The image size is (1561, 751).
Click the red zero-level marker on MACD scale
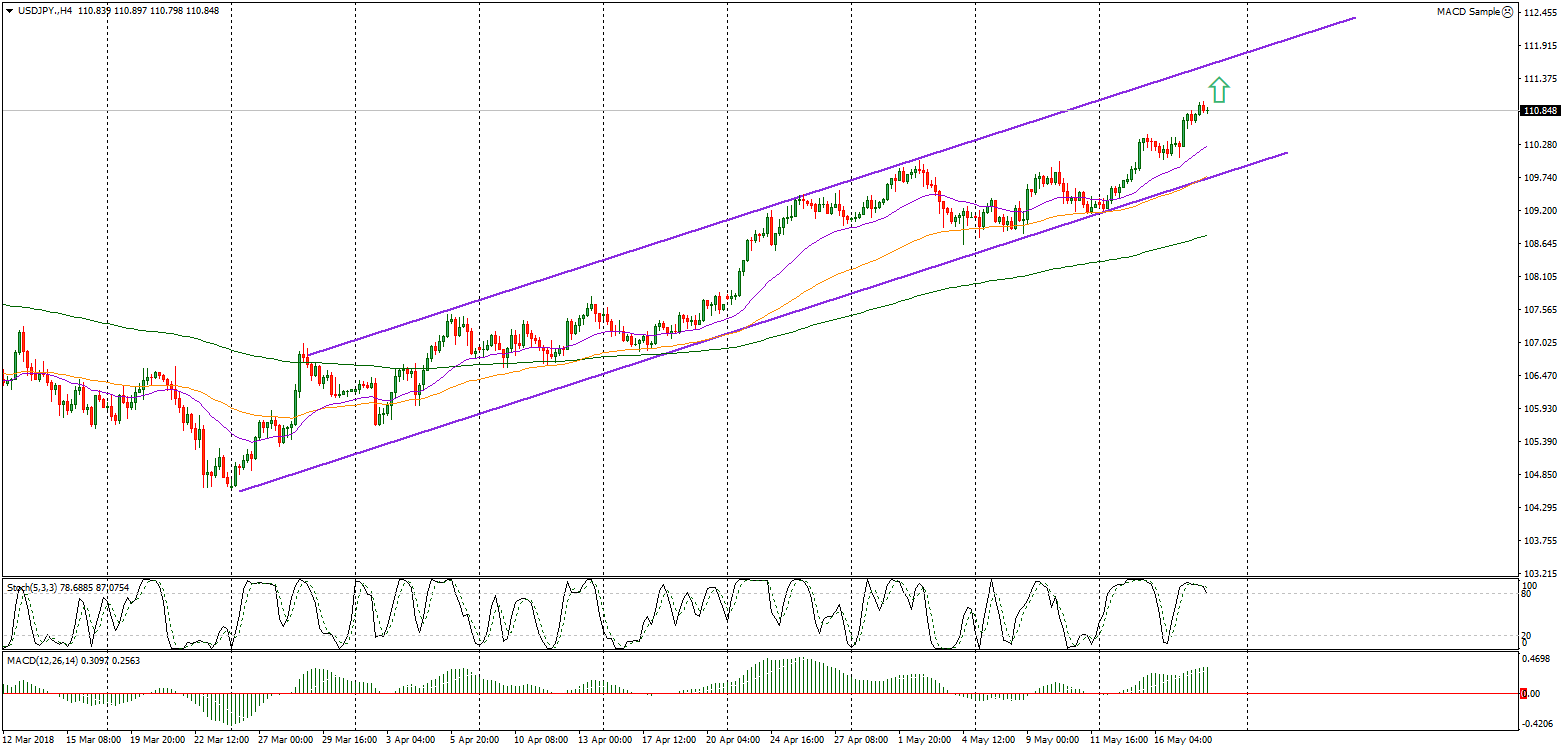click(x=1523, y=693)
